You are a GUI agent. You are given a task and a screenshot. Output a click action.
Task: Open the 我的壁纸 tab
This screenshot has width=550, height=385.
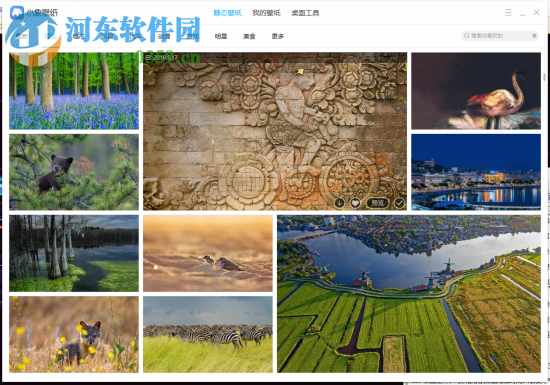click(266, 13)
